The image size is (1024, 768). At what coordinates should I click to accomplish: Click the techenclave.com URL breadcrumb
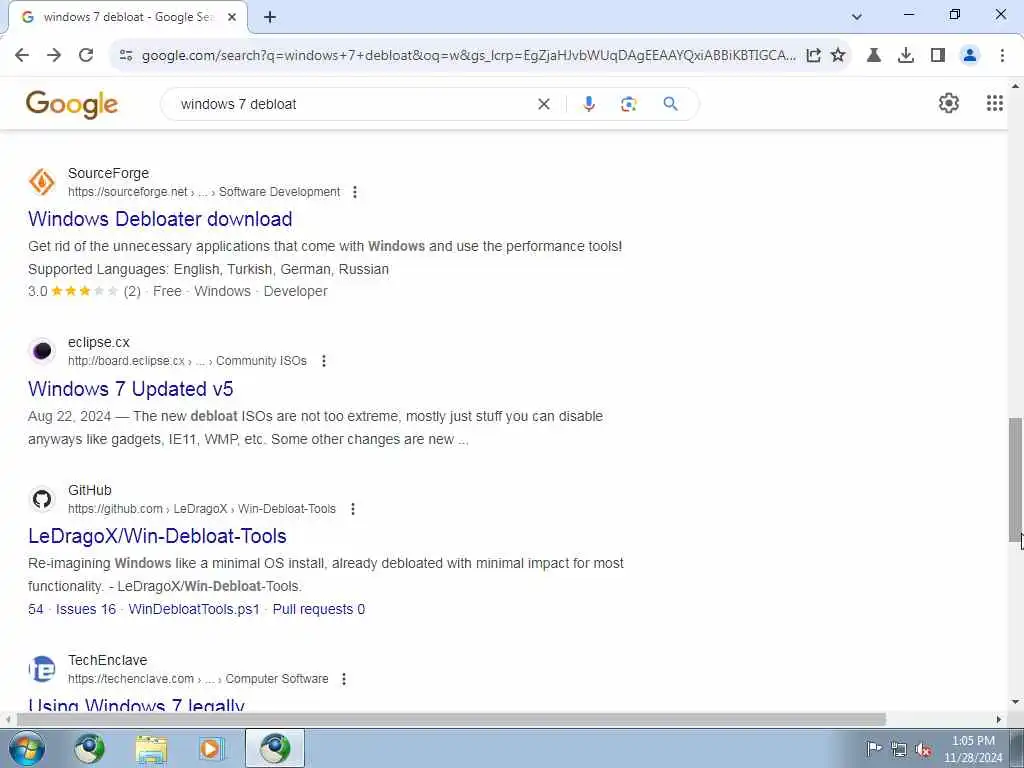point(198,679)
